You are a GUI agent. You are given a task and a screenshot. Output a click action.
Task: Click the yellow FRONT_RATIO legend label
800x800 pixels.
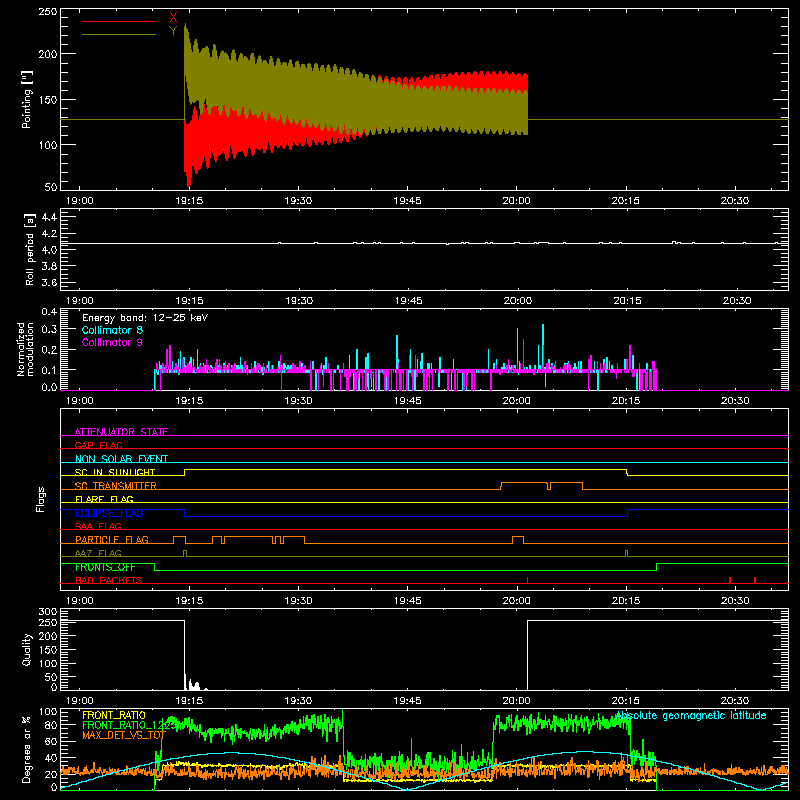pos(114,715)
